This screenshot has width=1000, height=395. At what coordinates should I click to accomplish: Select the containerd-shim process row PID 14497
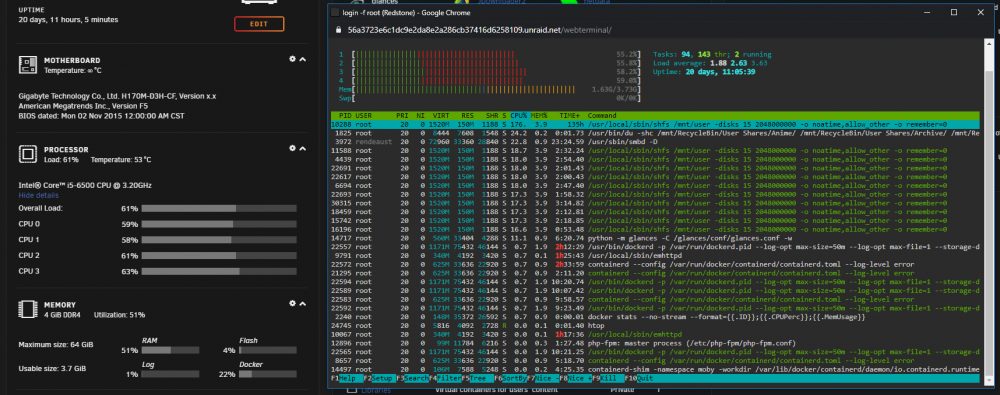click(x=655, y=369)
